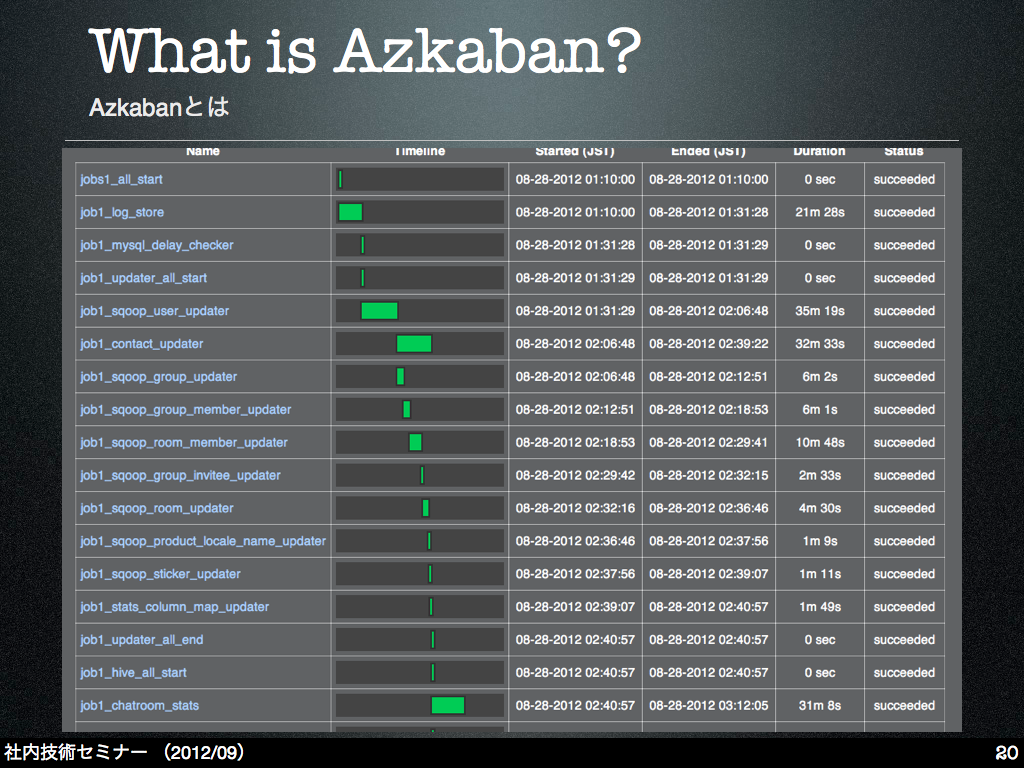Screen dimensions: 1024x768
Task: Click the green timeline bar for job1_contact_updater
Action: tap(414, 344)
